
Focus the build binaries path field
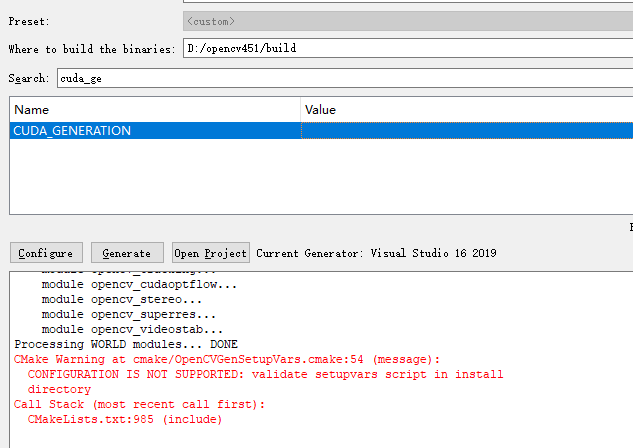[408, 48]
